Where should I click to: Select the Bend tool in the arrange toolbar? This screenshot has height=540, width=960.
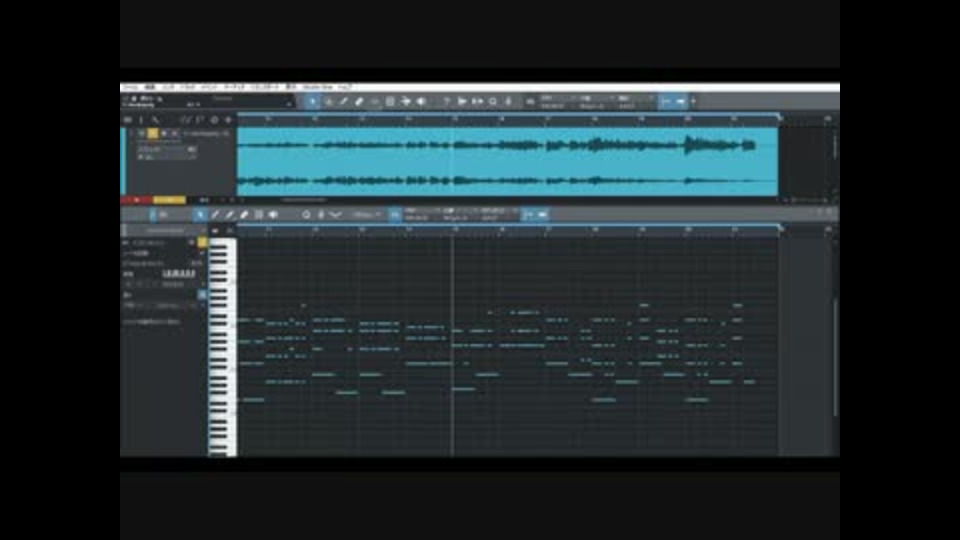tap(405, 102)
